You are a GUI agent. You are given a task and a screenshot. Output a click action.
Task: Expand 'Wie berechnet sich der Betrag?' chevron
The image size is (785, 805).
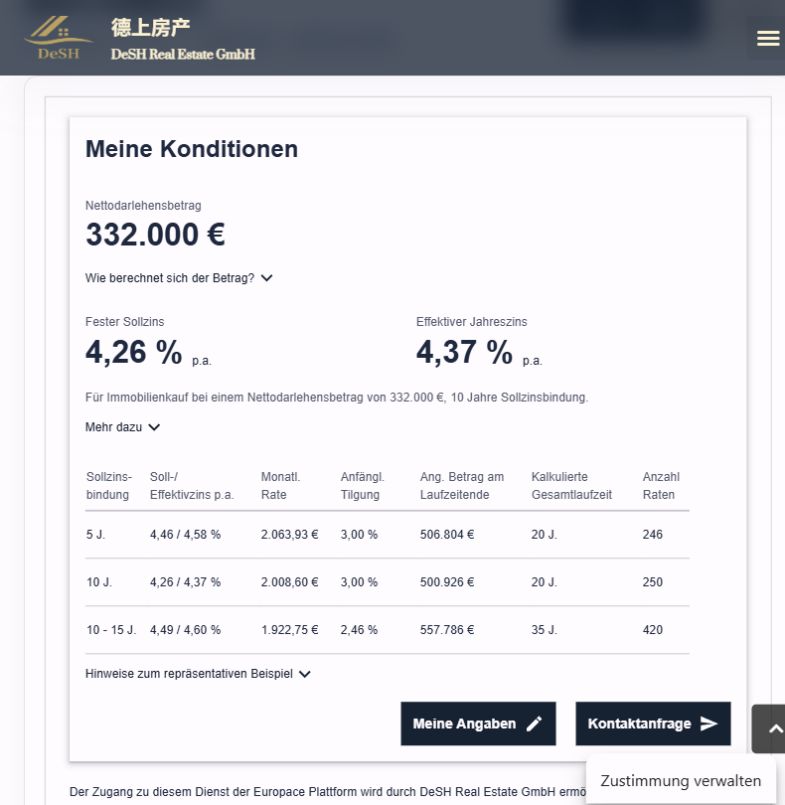click(x=266, y=278)
